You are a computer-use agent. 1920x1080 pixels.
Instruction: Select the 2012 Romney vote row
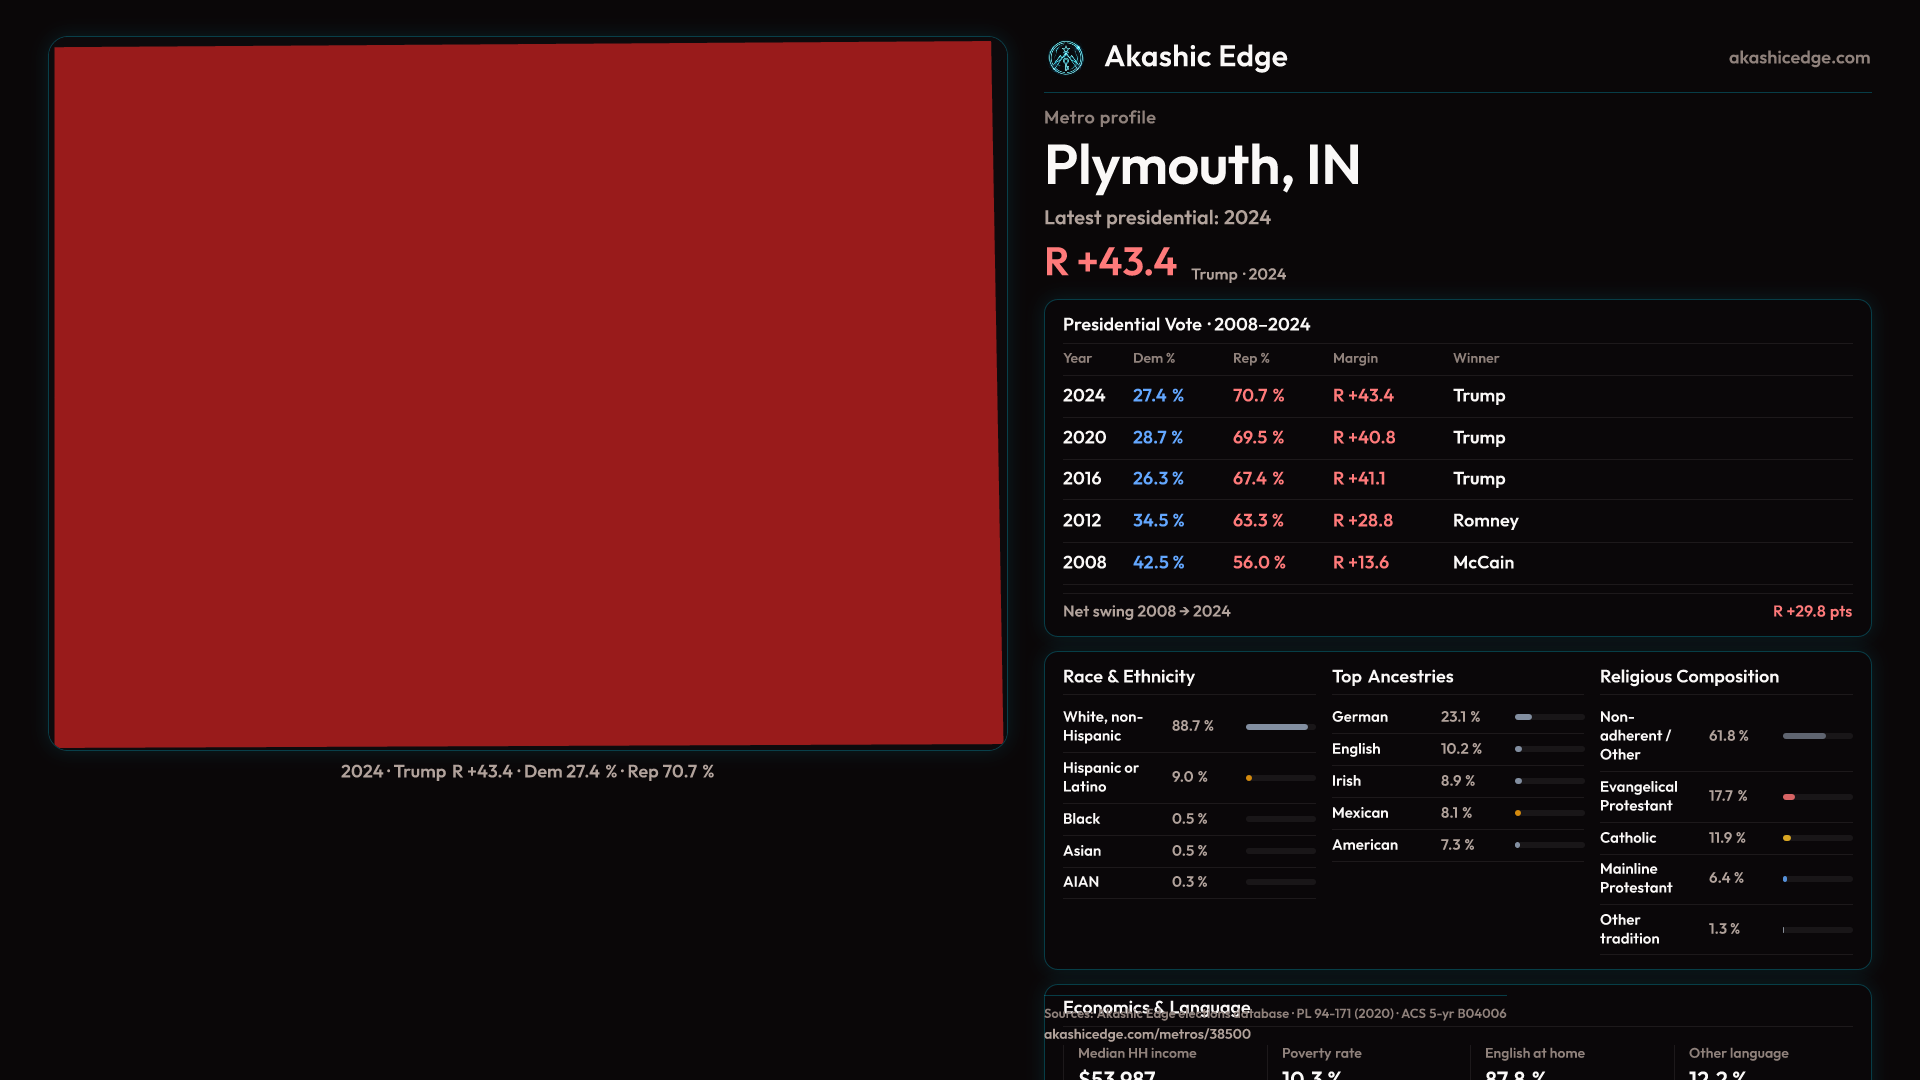[x=1456, y=521]
